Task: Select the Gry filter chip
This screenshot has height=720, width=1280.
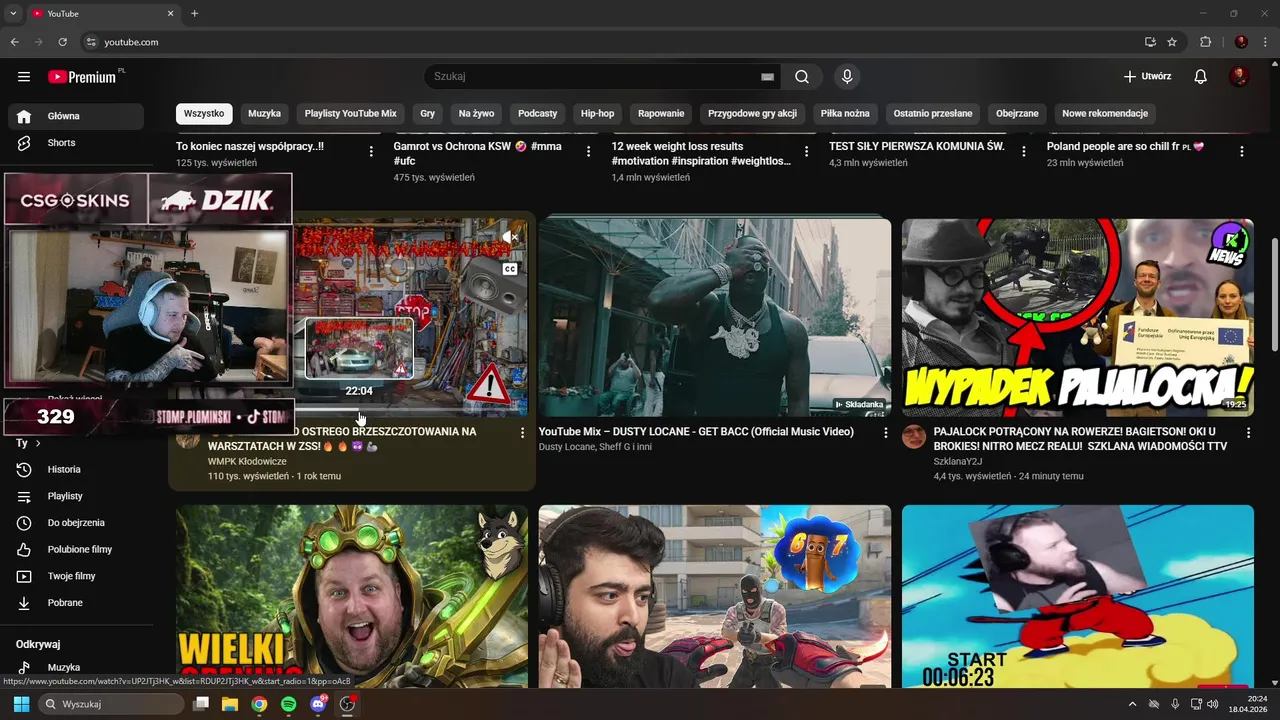Action: tap(427, 114)
